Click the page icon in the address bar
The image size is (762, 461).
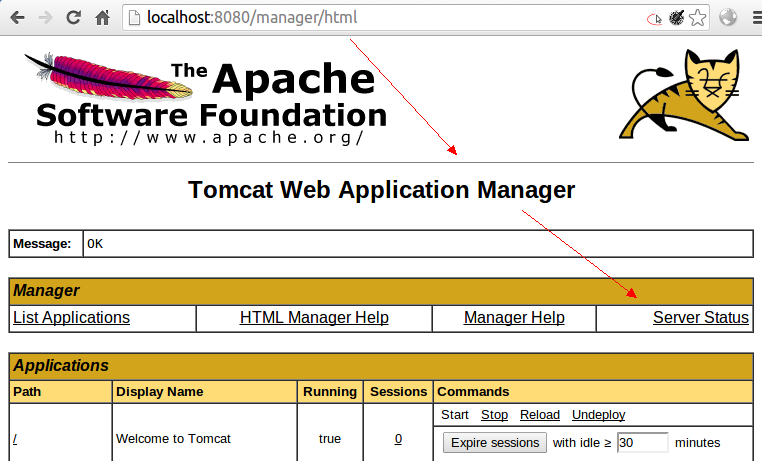click(135, 18)
